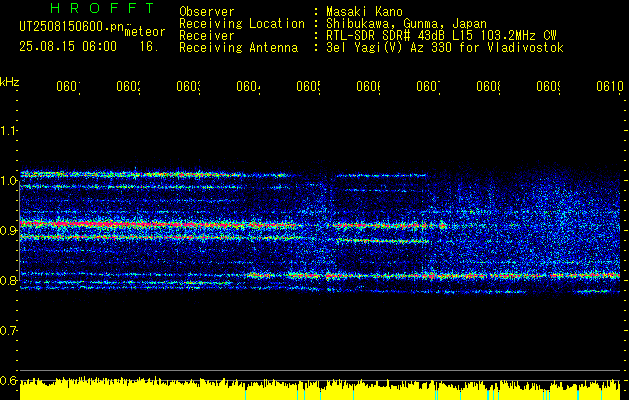Click the yellow signal level graph
629x400 pixels.
(x=320, y=388)
